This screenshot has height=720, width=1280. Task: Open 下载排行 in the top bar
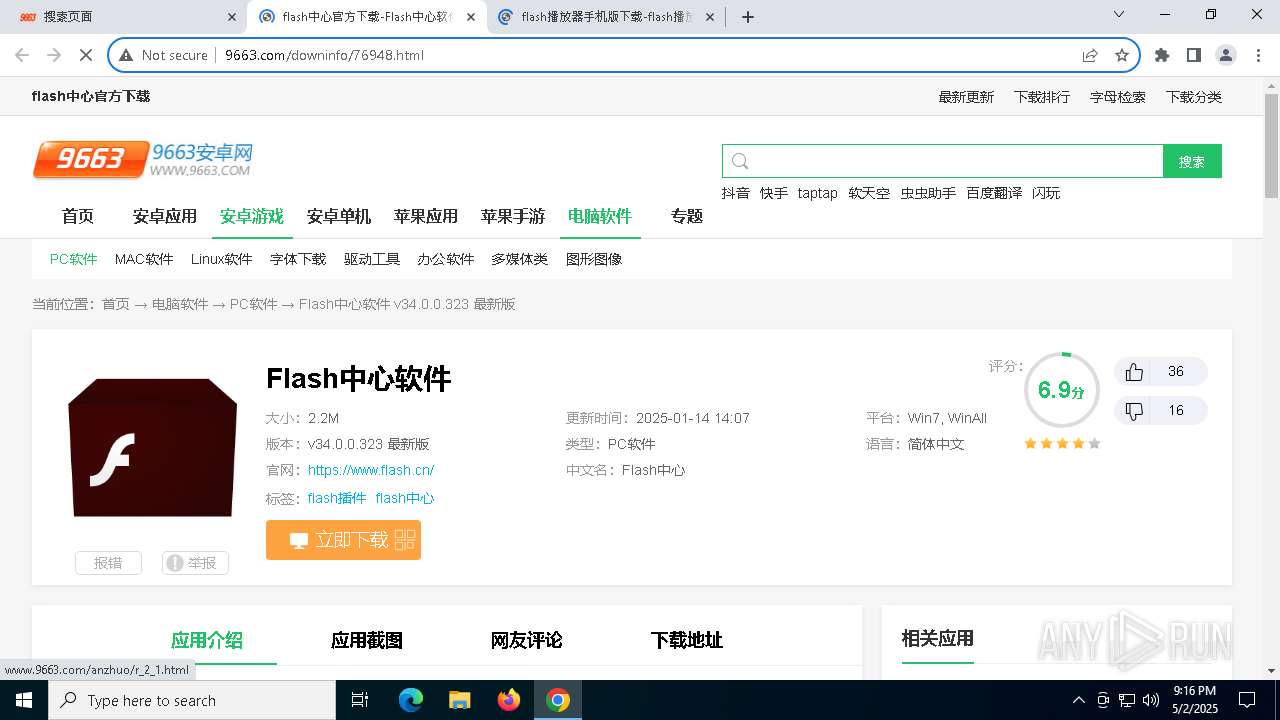pos(1042,97)
